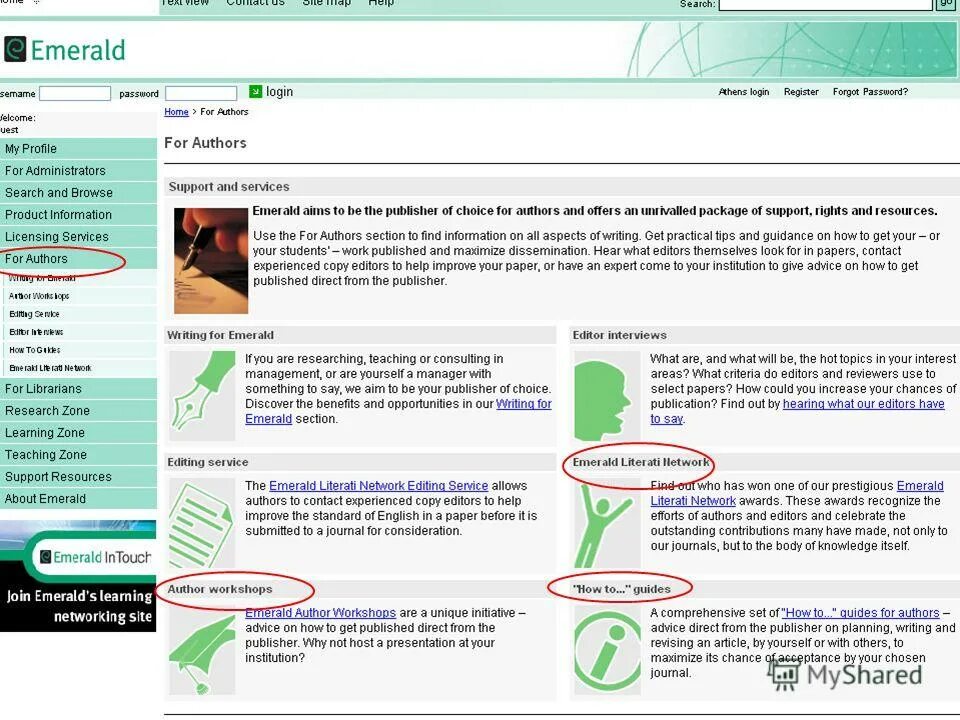This screenshot has width=960, height=720.
Task: Click the Search box in the header
Action: click(x=825, y=4)
